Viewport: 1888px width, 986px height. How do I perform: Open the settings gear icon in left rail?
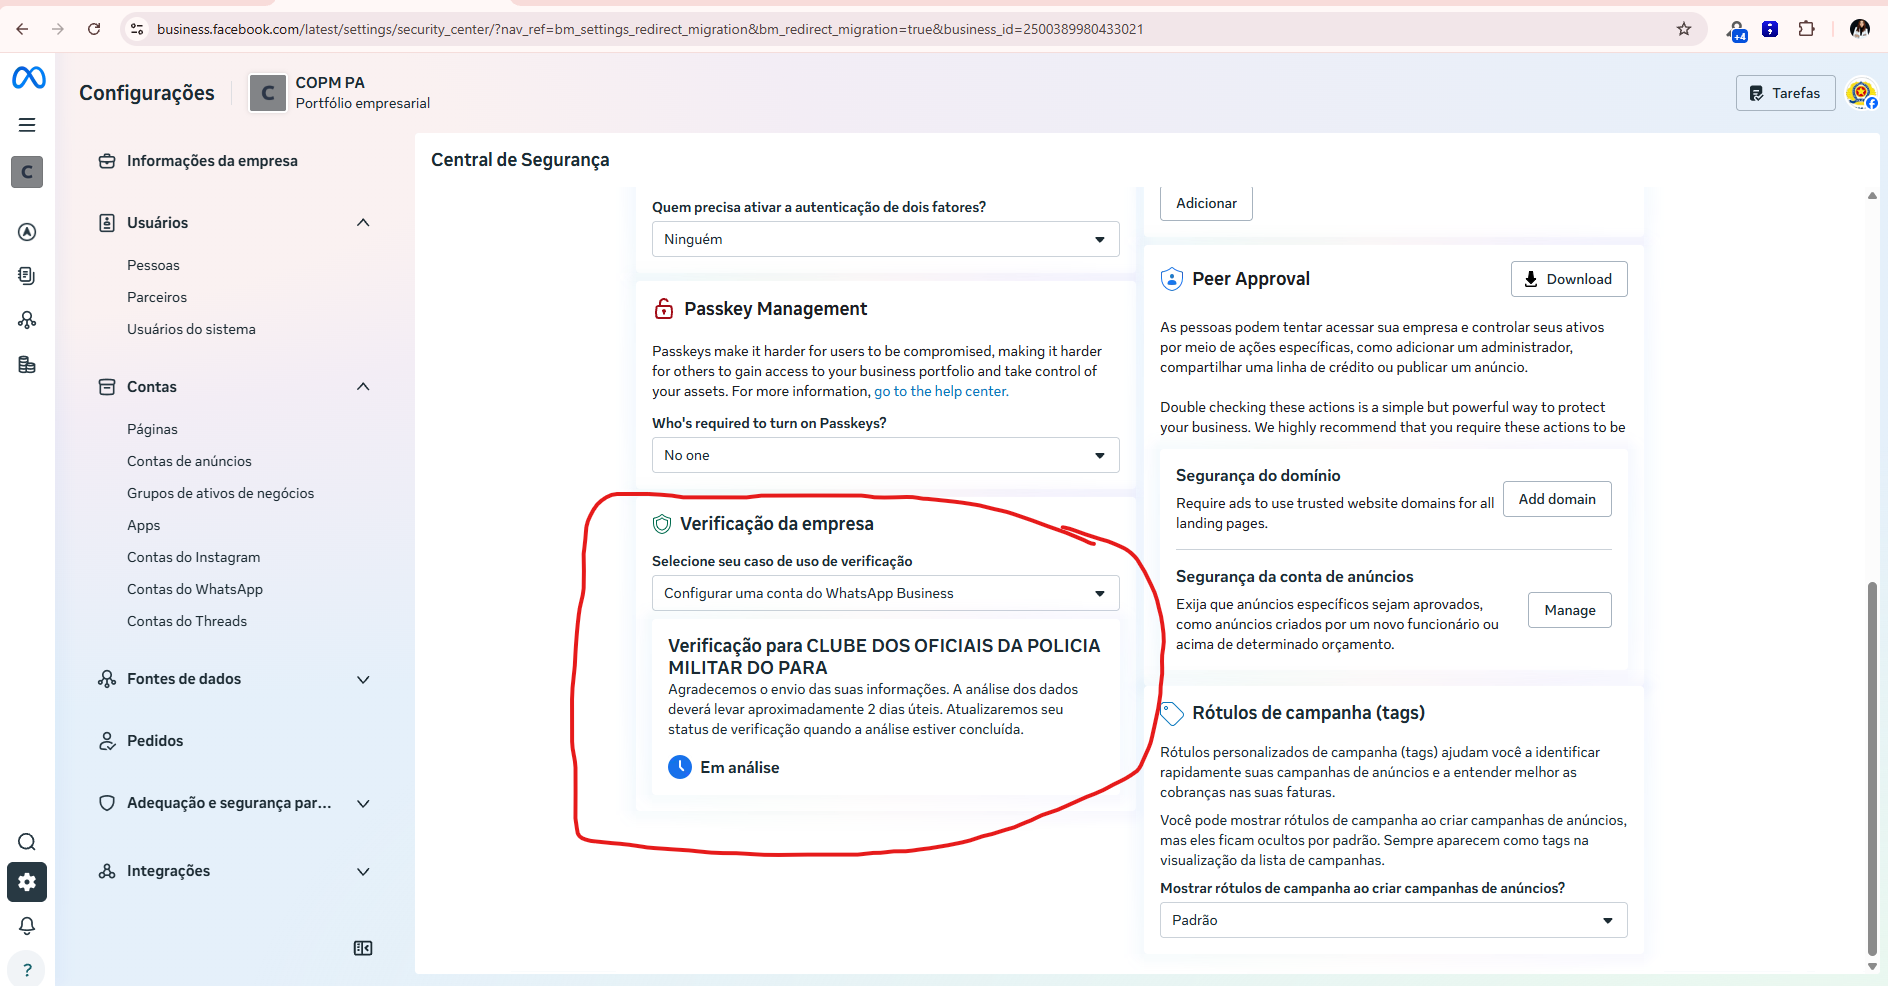27,882
